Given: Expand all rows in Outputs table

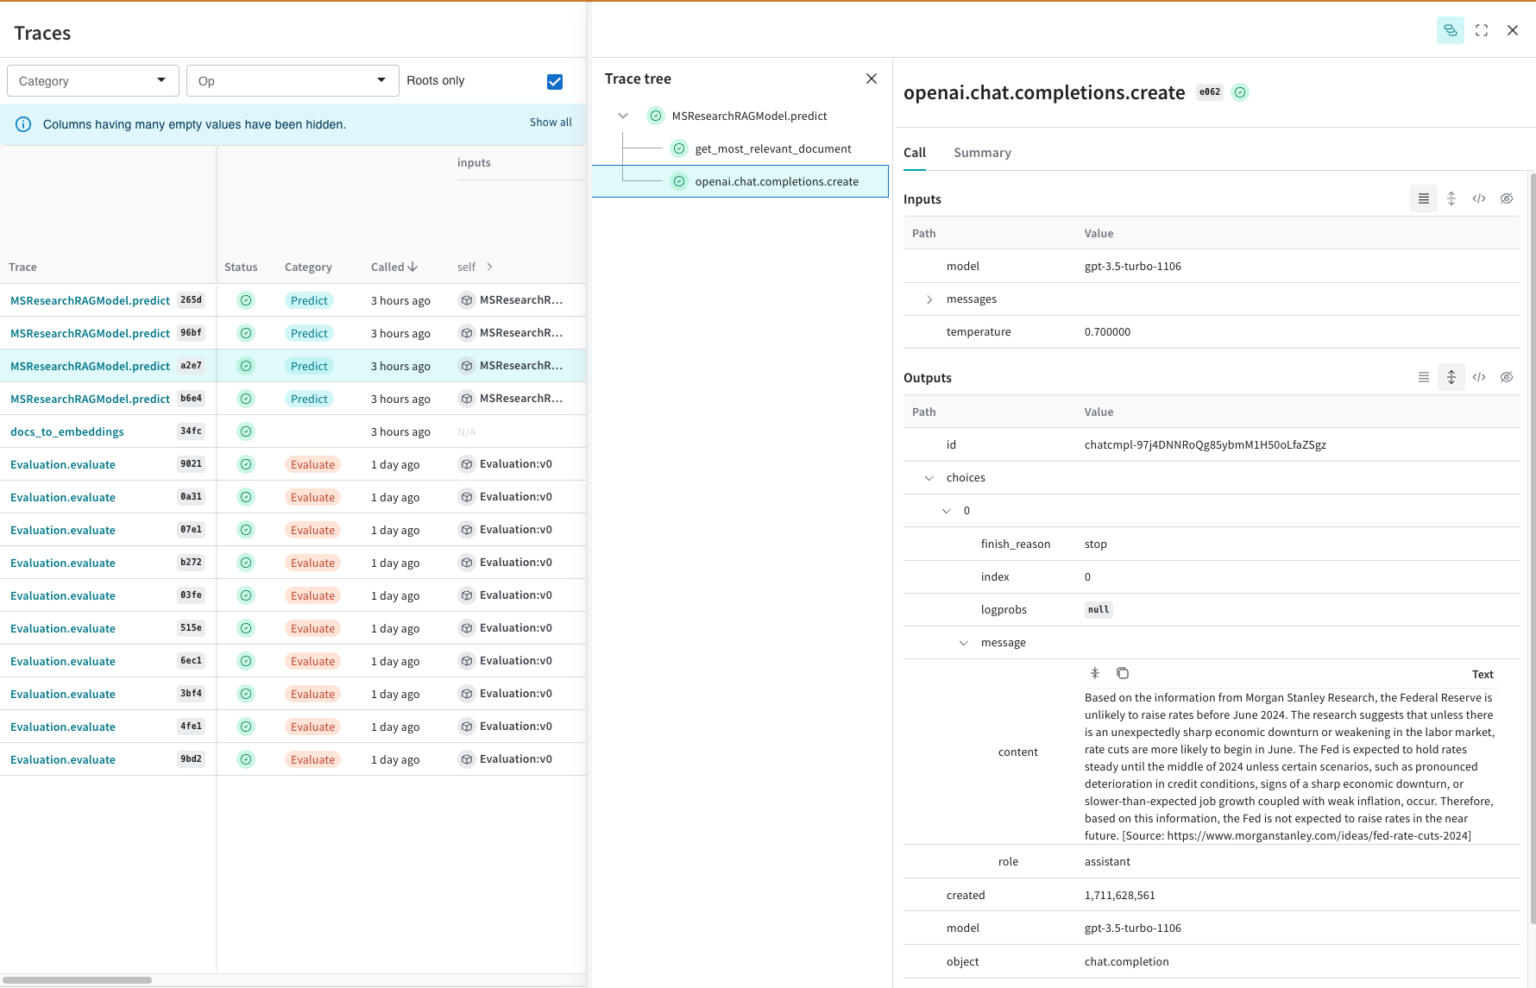Looking at the screenshot, I should point(1450,378).
